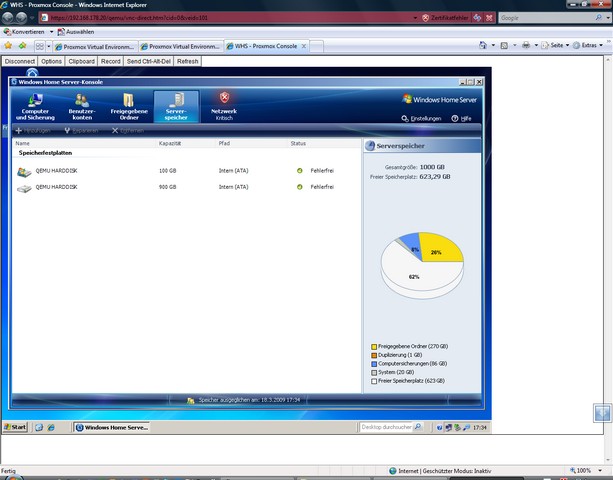Click the 62% free space pie slice
The height and width of the screenshot is (480, 613).
click(414, 278)
